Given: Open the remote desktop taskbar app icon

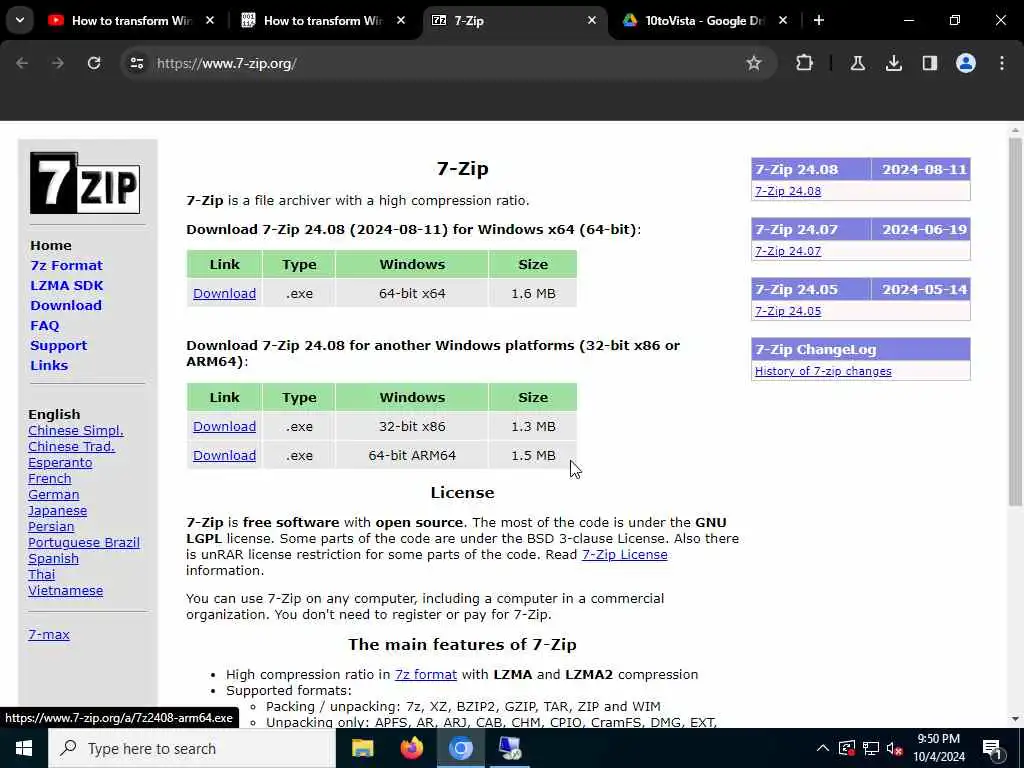Looking at the screenshot, I should [509, 748].
